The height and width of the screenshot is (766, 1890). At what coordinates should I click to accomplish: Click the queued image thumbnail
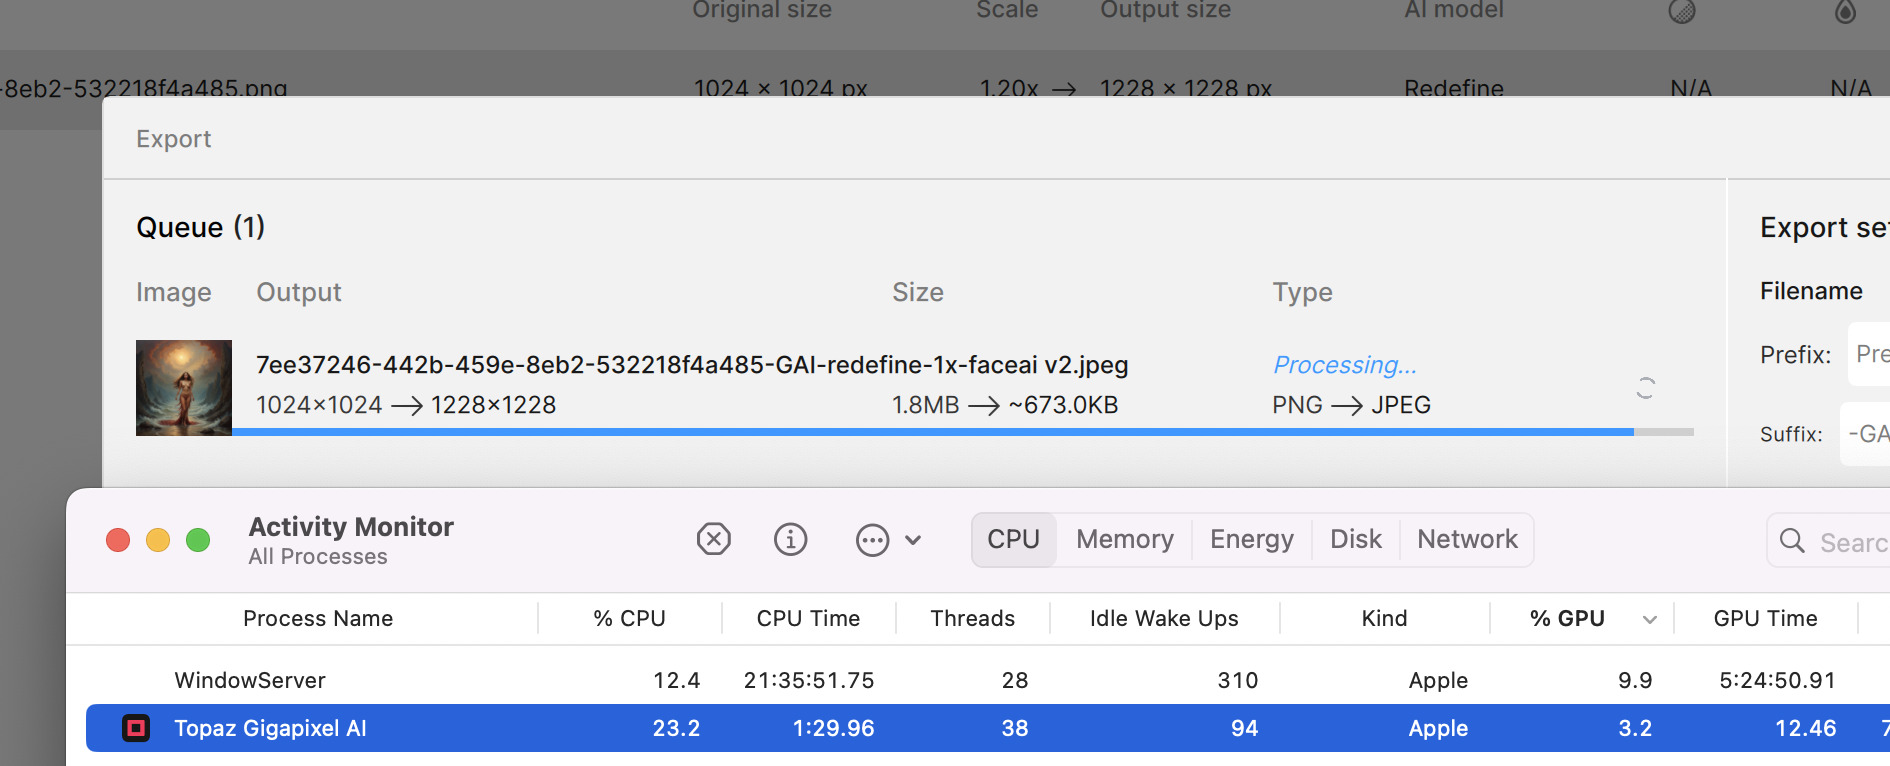pos(184,388)
